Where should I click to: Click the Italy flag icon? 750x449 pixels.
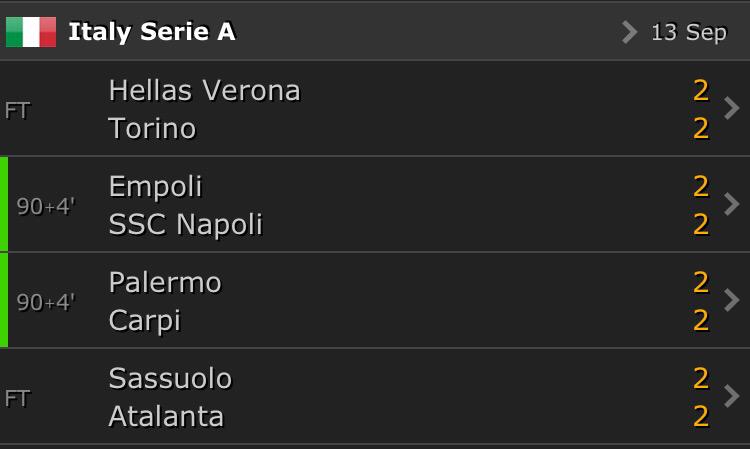click(x=31, y=32)
